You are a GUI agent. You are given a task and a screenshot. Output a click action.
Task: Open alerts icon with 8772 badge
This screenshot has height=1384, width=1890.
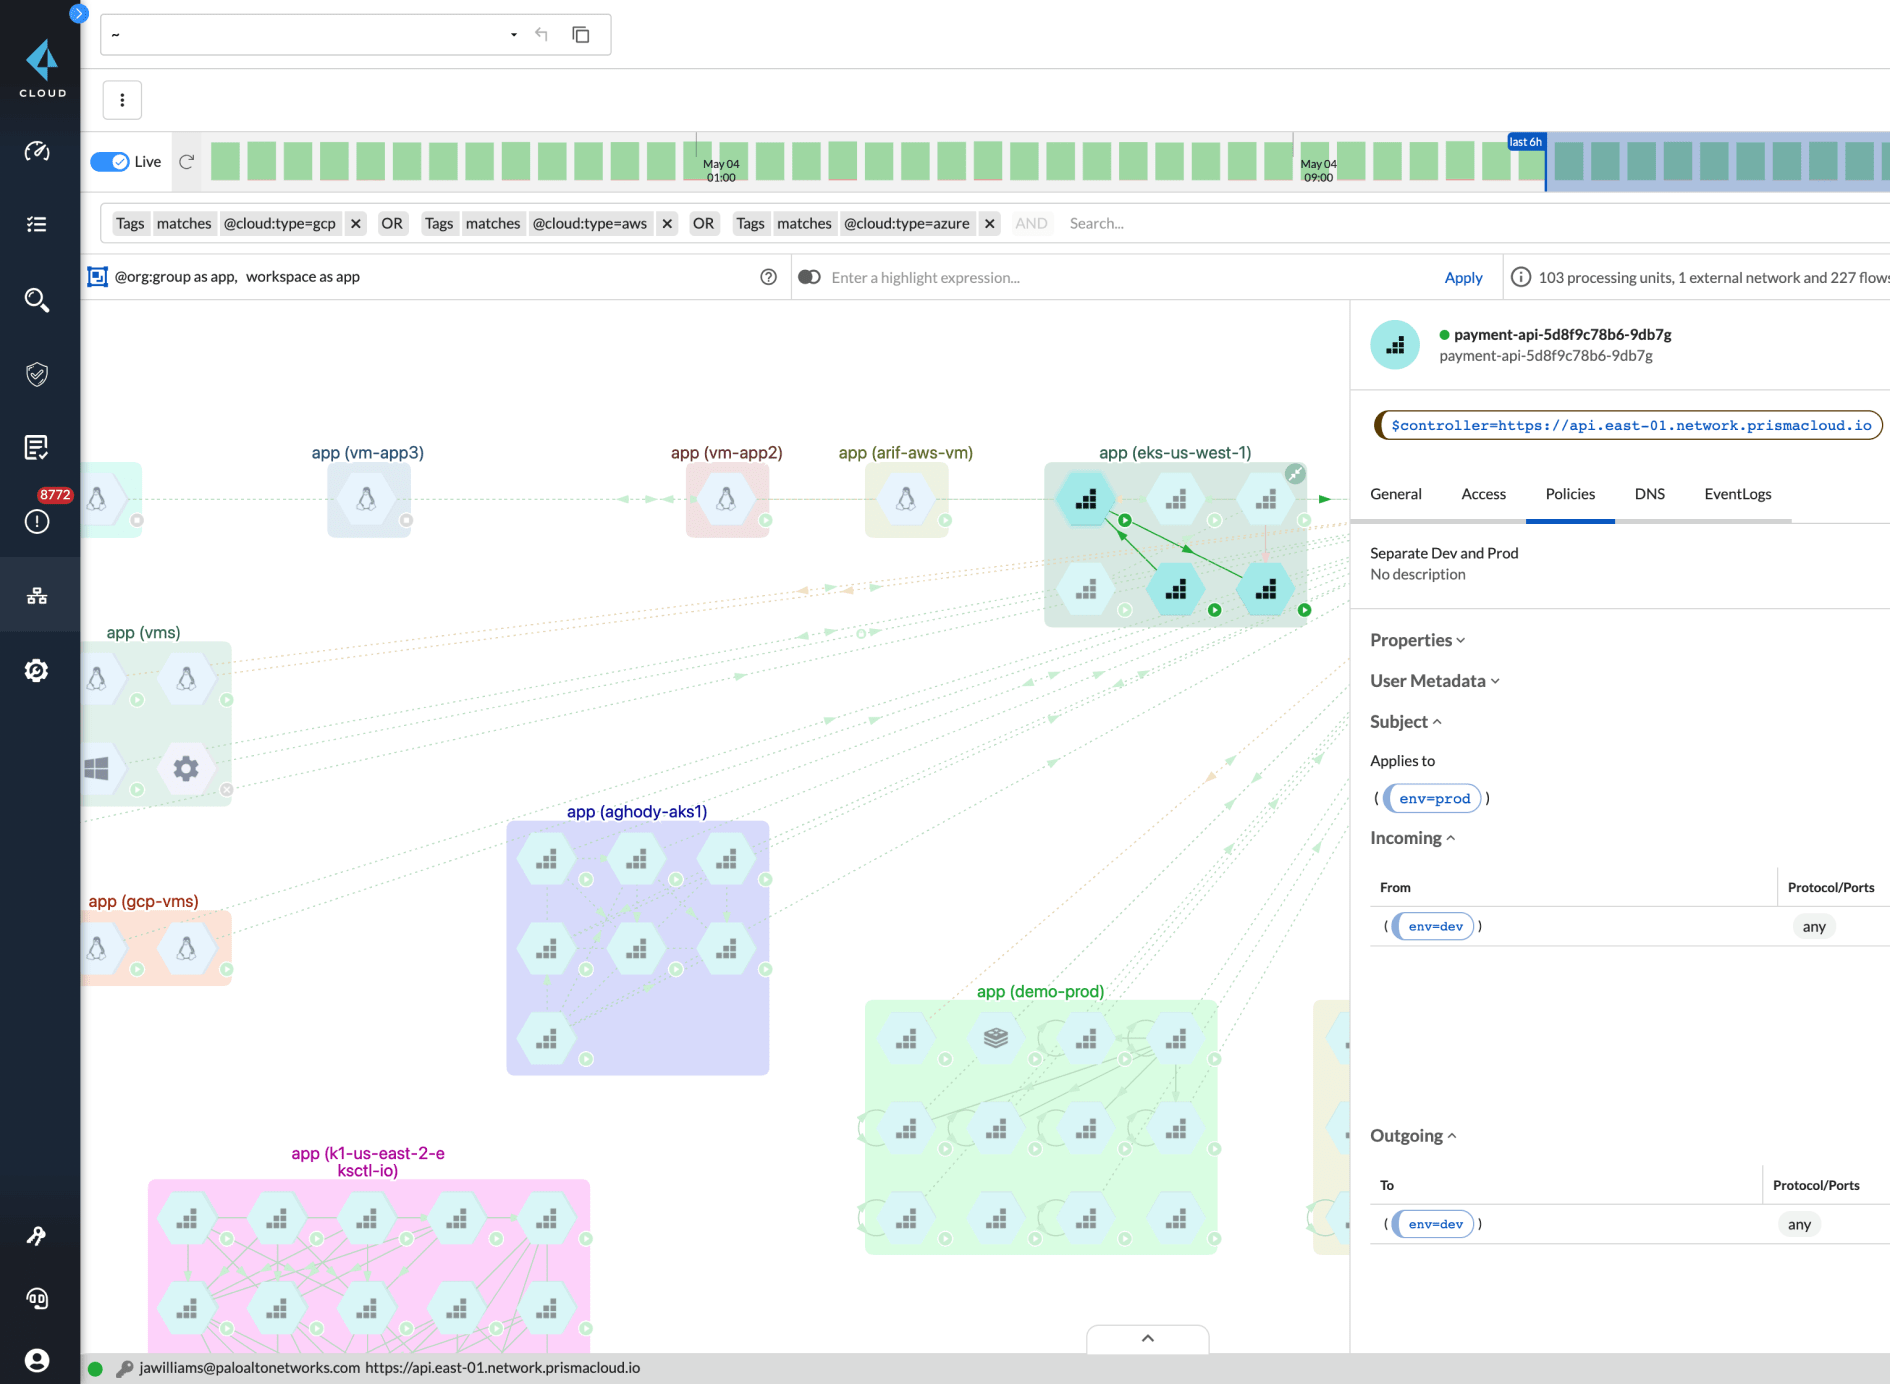coord(37,520)
